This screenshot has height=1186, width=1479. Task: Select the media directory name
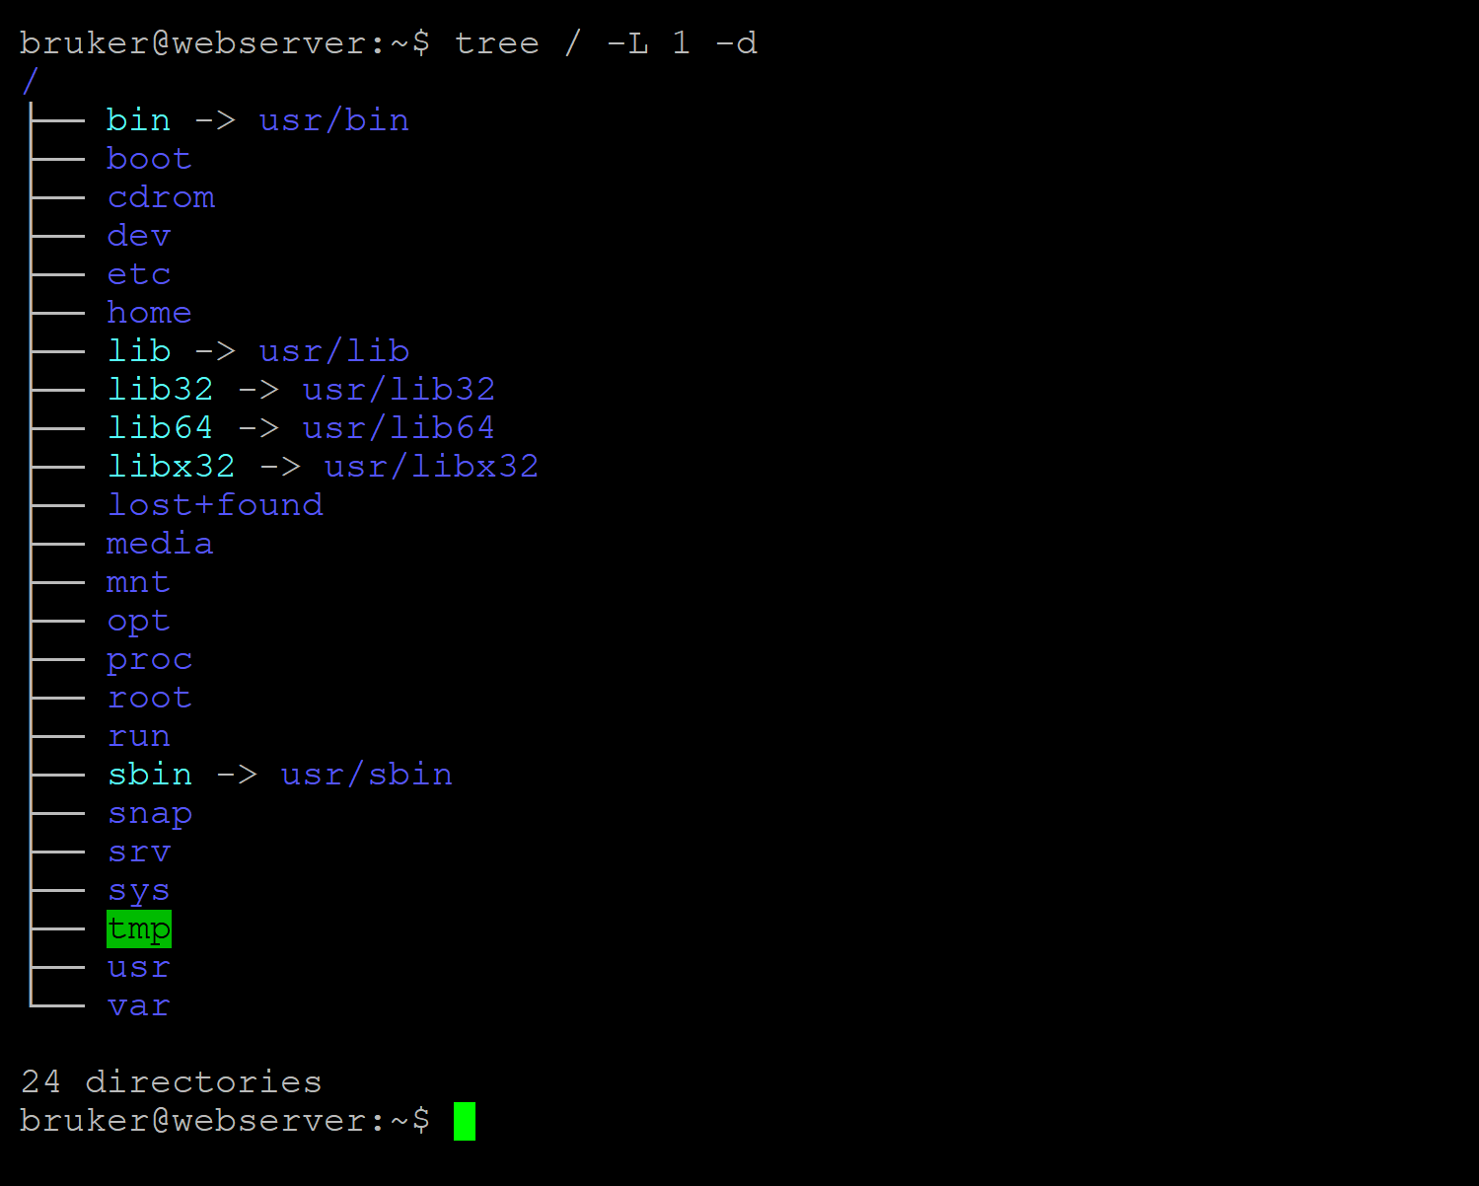click(160, 544)
